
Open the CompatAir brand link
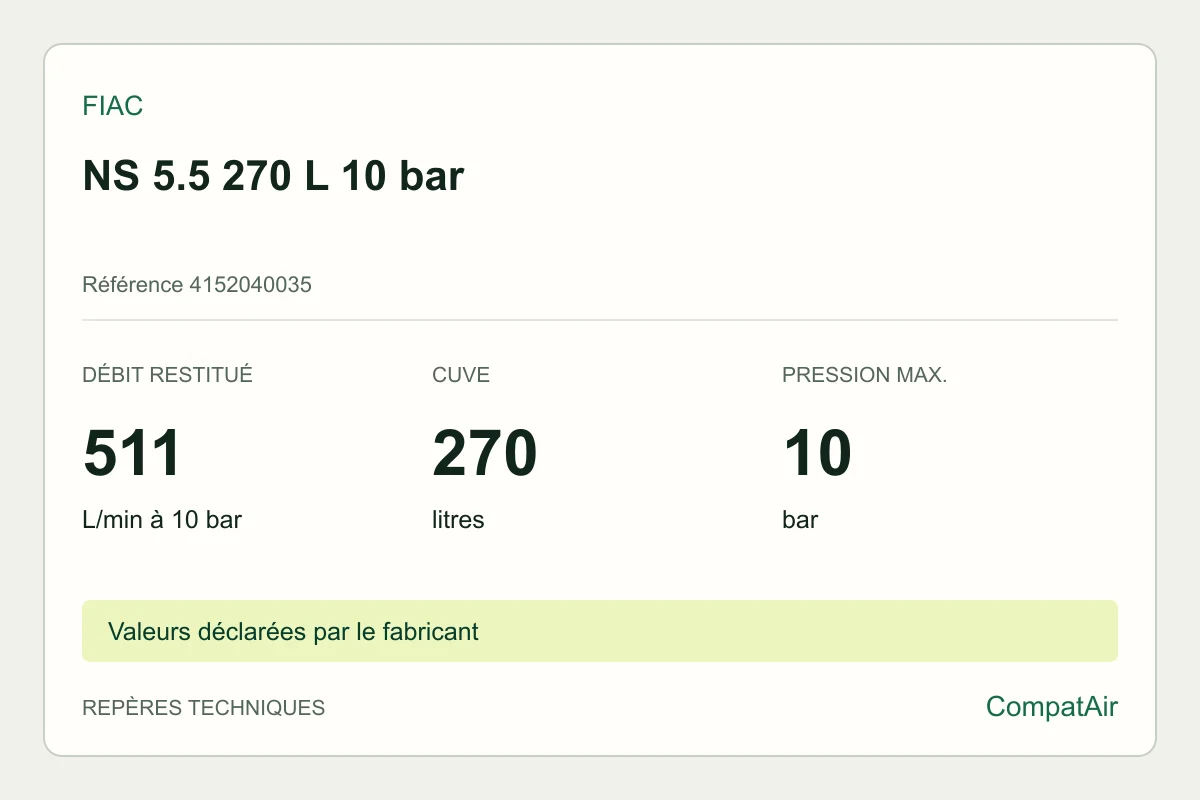[x=1052, y=708]
